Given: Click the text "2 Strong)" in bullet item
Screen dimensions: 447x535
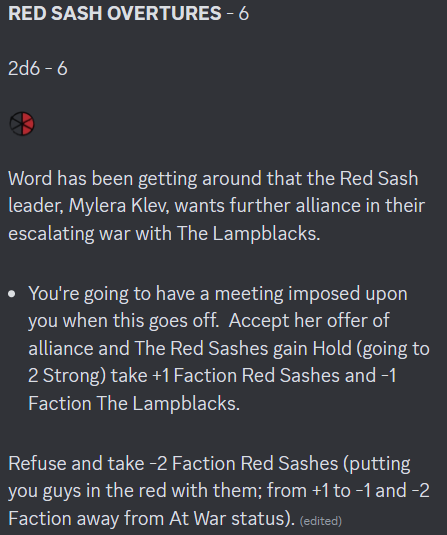Looking at the screenshot, I should point(67,376).
